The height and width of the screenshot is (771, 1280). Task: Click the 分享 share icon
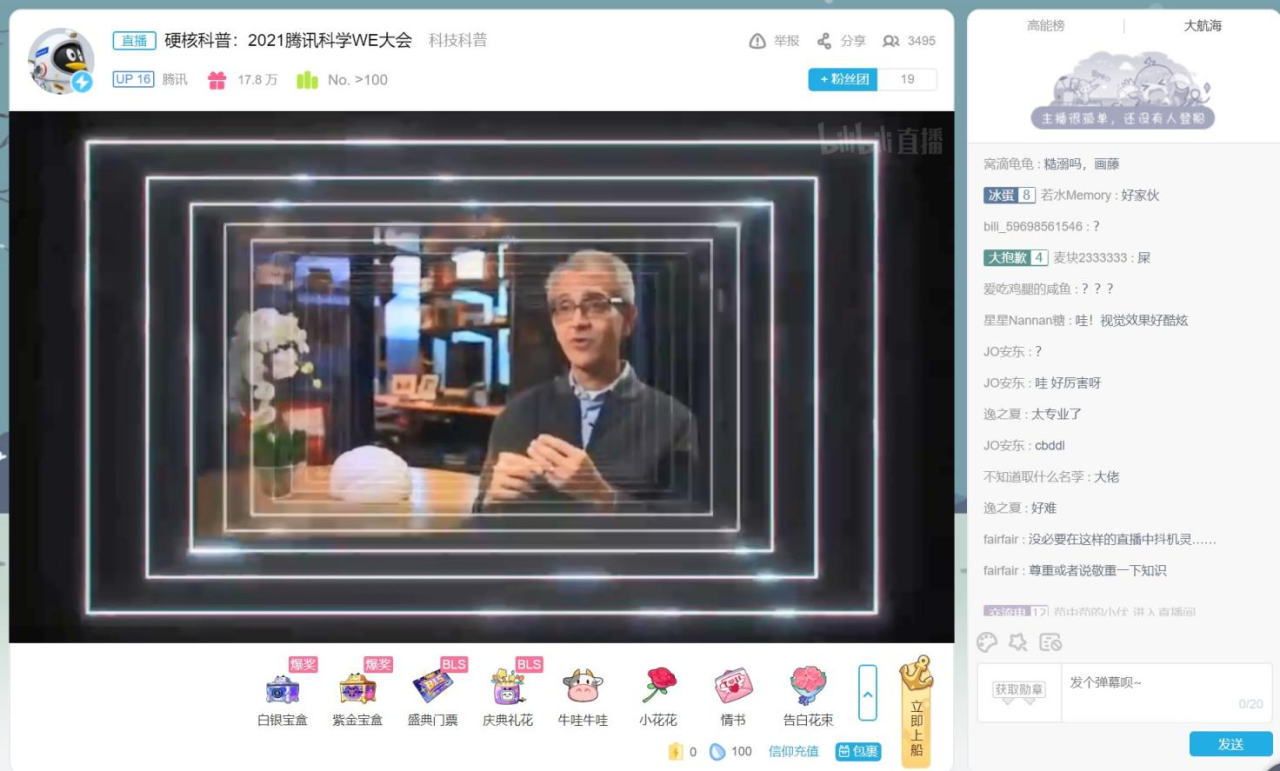(824, 41)
